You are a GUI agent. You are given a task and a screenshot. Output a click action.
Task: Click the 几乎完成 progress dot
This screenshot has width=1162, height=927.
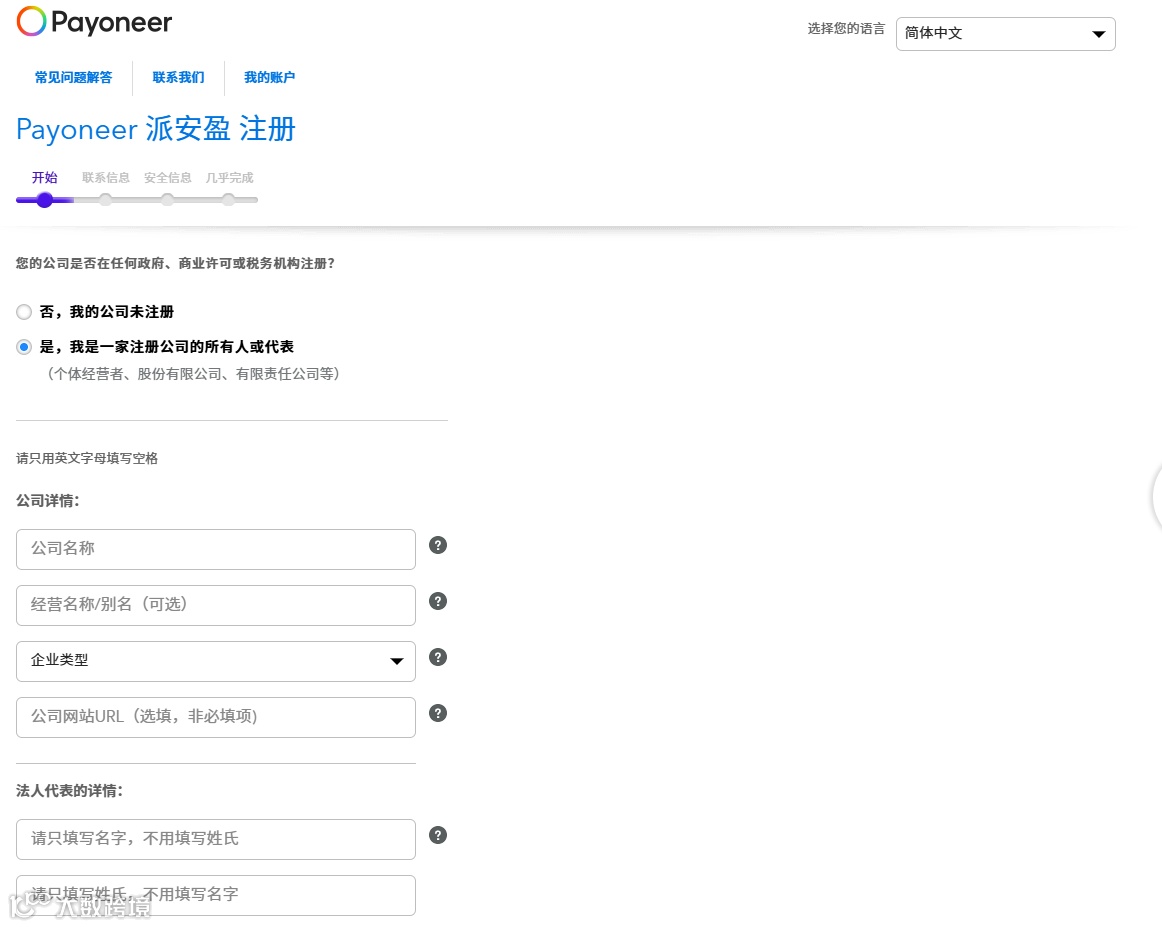tap(229, 200)
